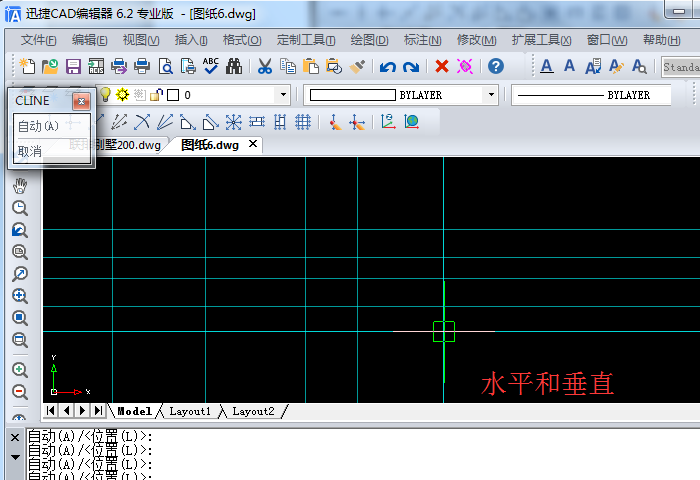This screenshot has height=480, width=700.
Task: Select the plain A single-line text tool
Action: pos(569,66)
